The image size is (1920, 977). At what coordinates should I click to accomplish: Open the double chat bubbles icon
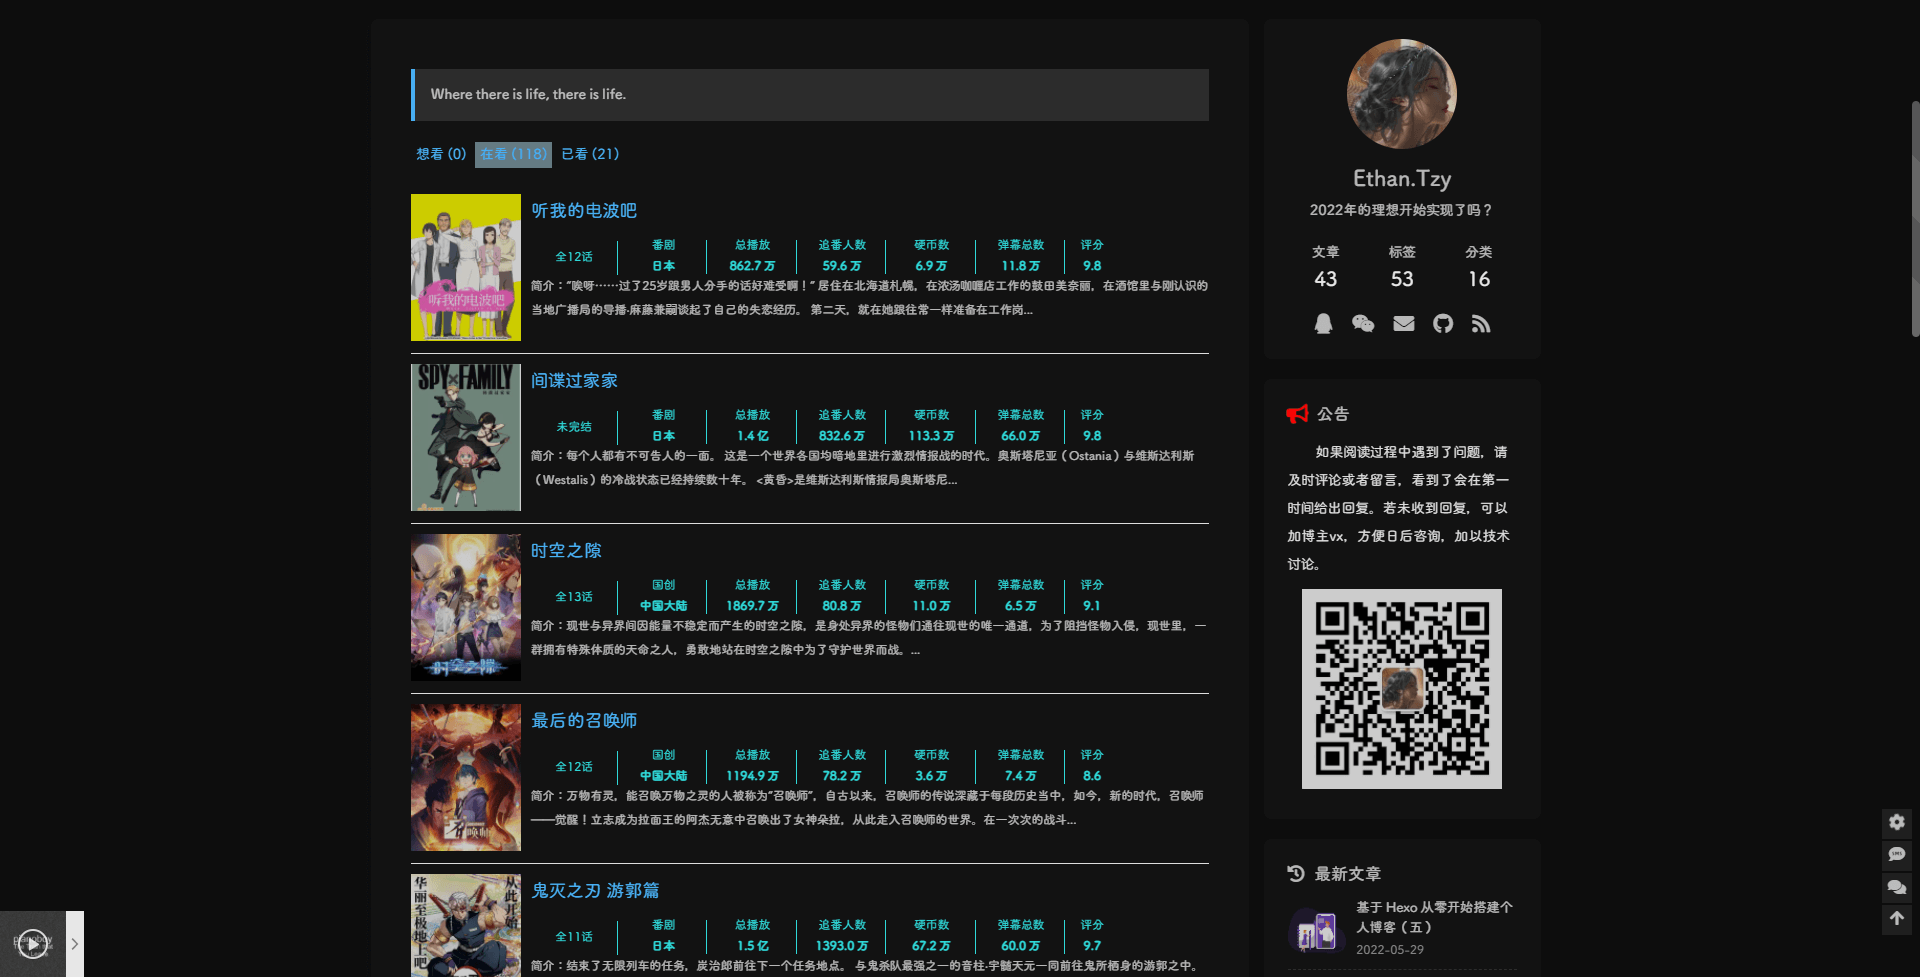coord(1896,886)
